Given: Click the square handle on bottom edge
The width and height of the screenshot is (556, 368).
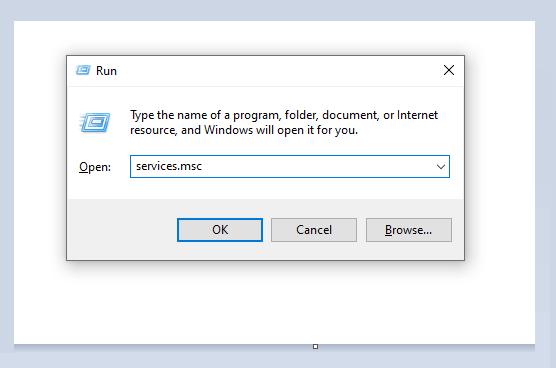Looking at the screenshot, I should pos(315,346).
